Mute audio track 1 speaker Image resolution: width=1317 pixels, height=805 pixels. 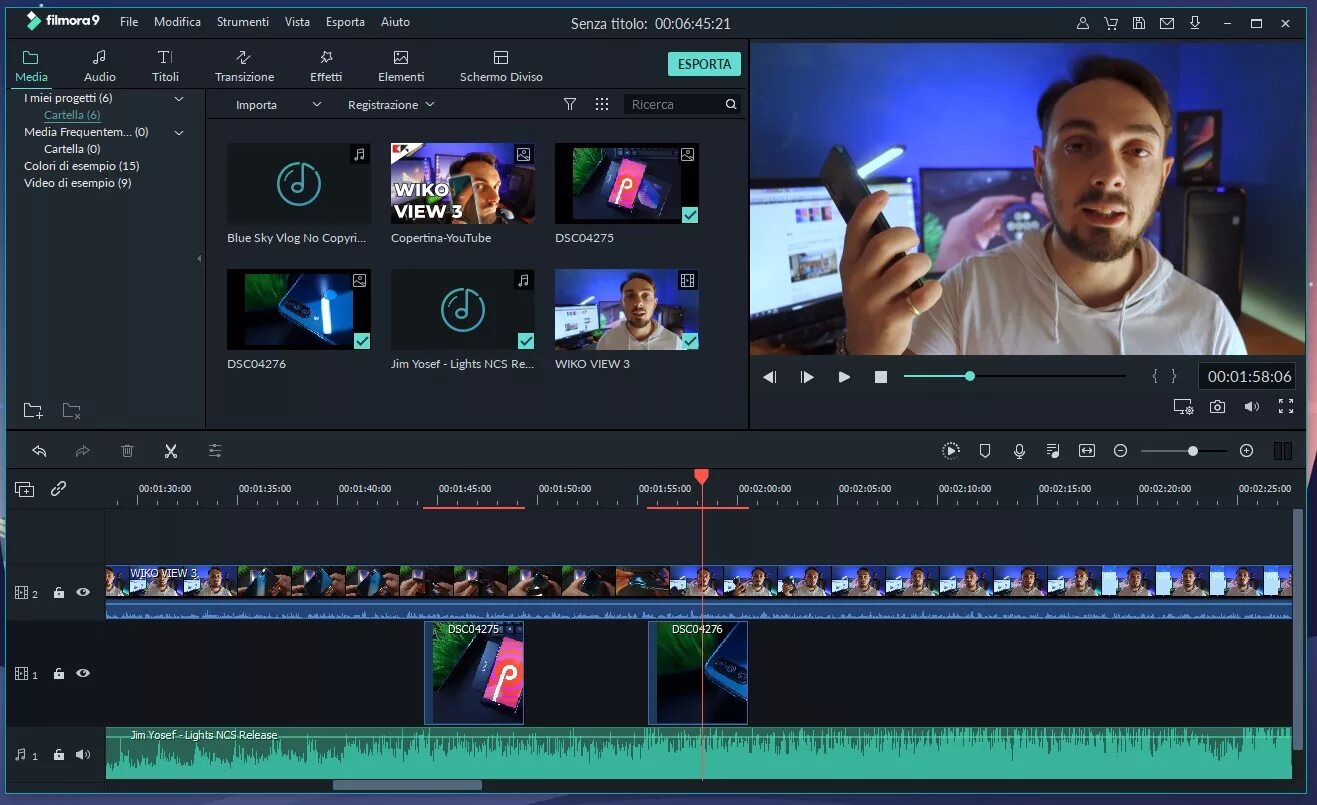click(x=83, y=755)
